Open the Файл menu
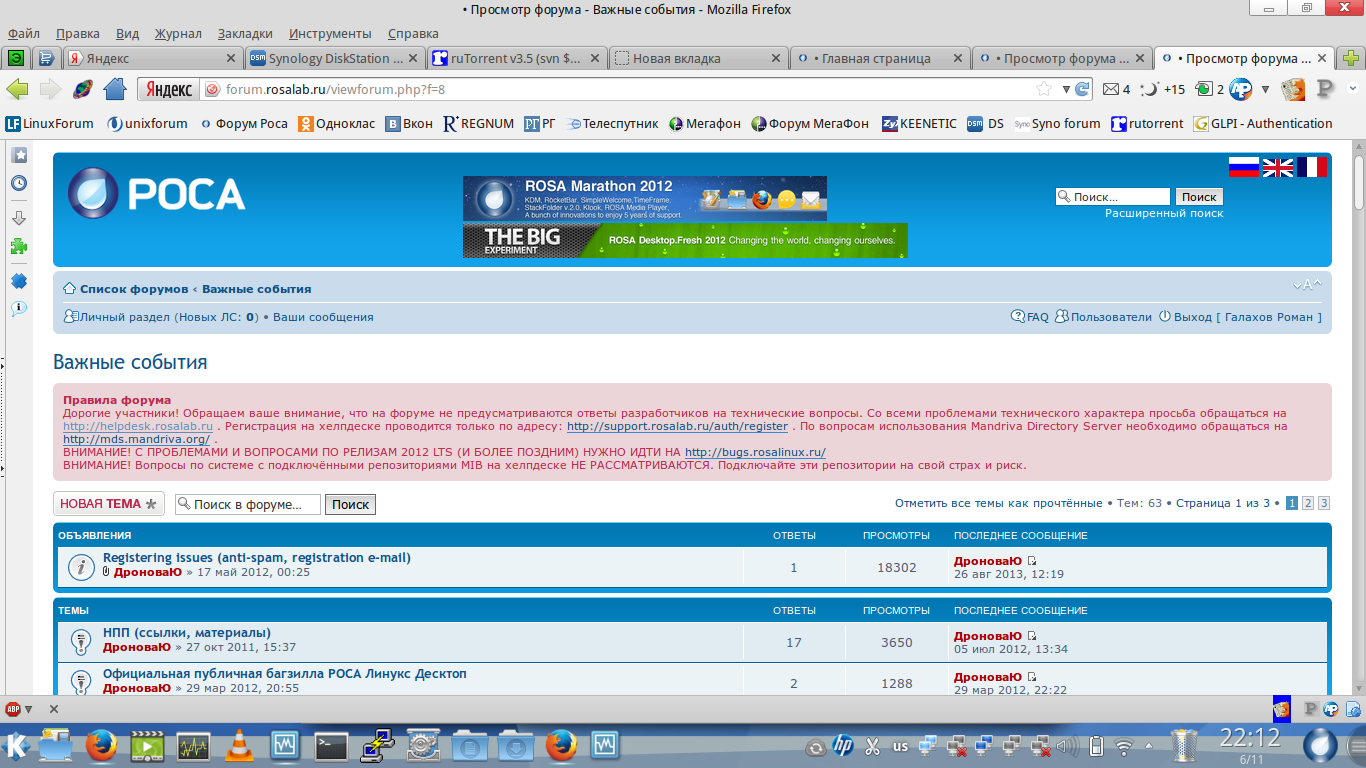Viewport: 1366px width, 768px height. [23, 34]
